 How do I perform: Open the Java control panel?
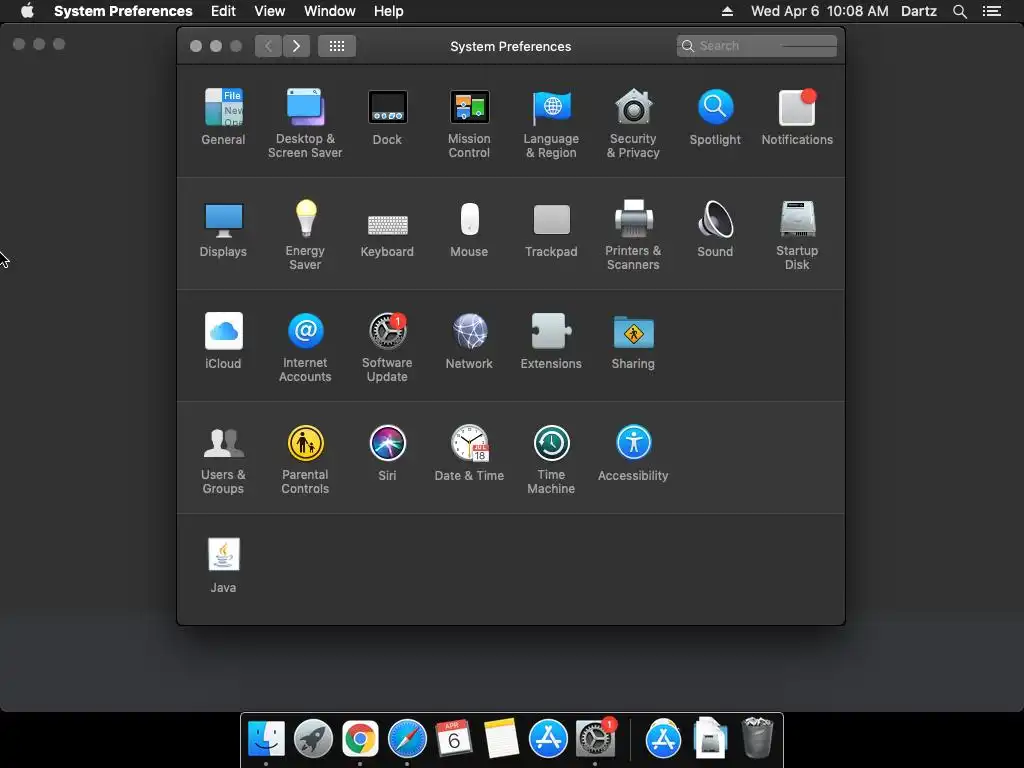pyautogui.click(x=223, y=565)
